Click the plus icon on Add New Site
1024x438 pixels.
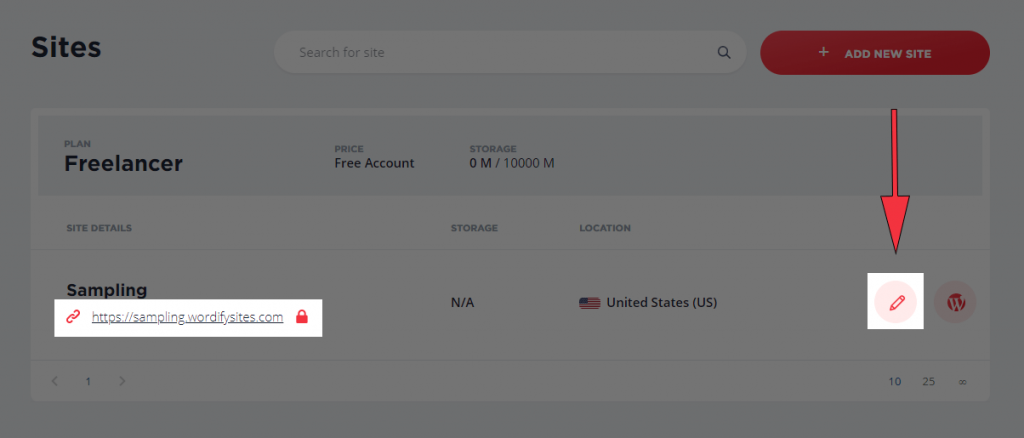click(x=824, y=52)
